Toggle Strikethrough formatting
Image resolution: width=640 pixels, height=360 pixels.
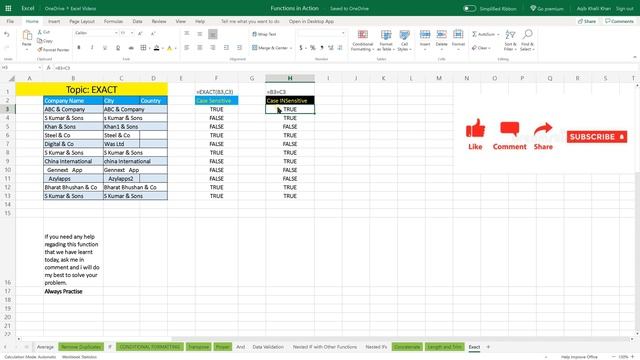(131, 48)
